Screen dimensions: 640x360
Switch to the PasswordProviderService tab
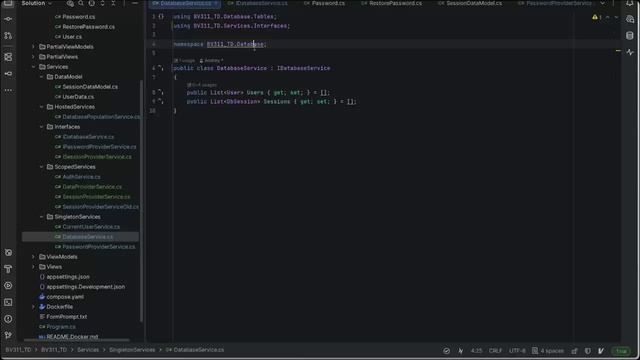[x=555, y=3]
